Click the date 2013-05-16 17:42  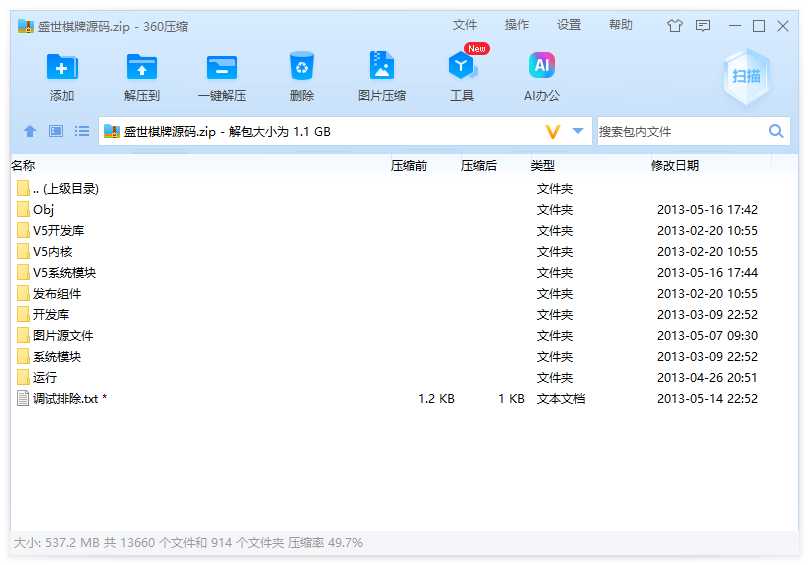tap(707, 209)
